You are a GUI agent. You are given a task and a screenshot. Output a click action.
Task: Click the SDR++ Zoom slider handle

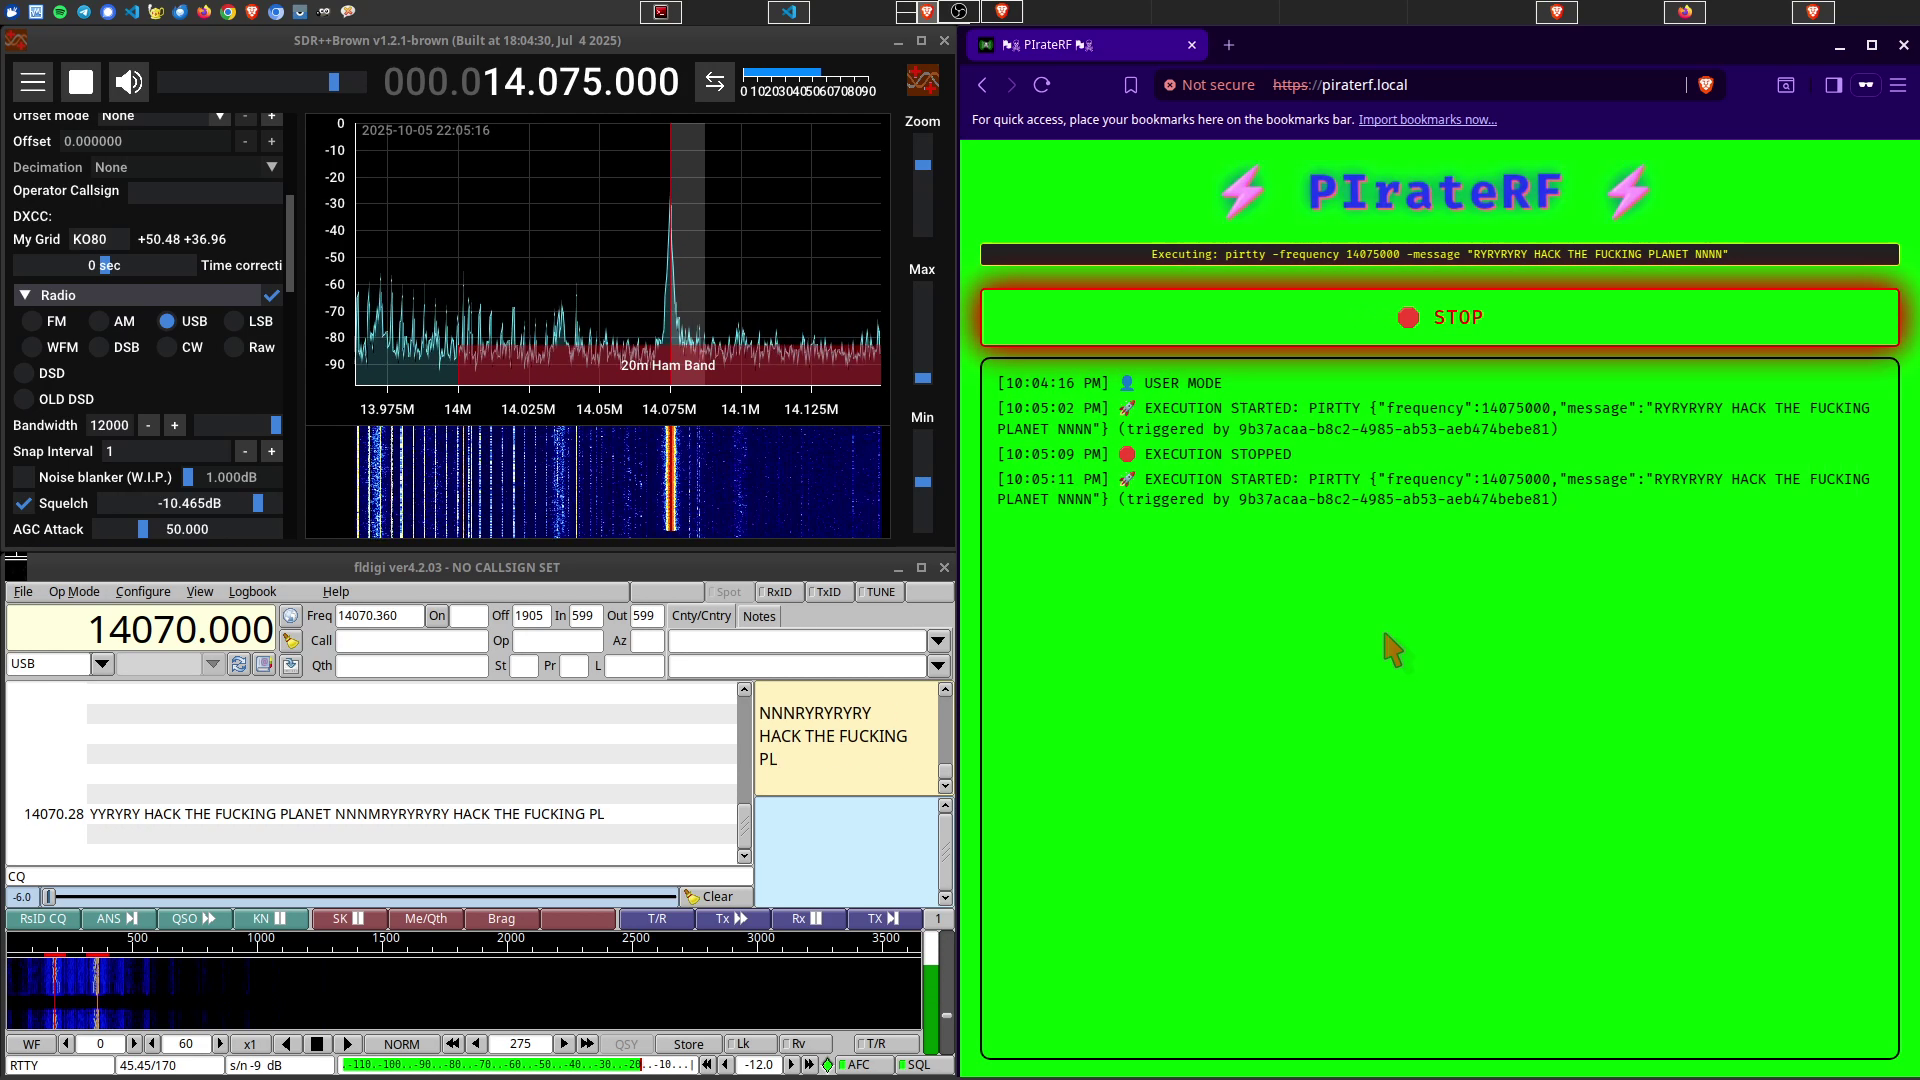click(923, 165)
